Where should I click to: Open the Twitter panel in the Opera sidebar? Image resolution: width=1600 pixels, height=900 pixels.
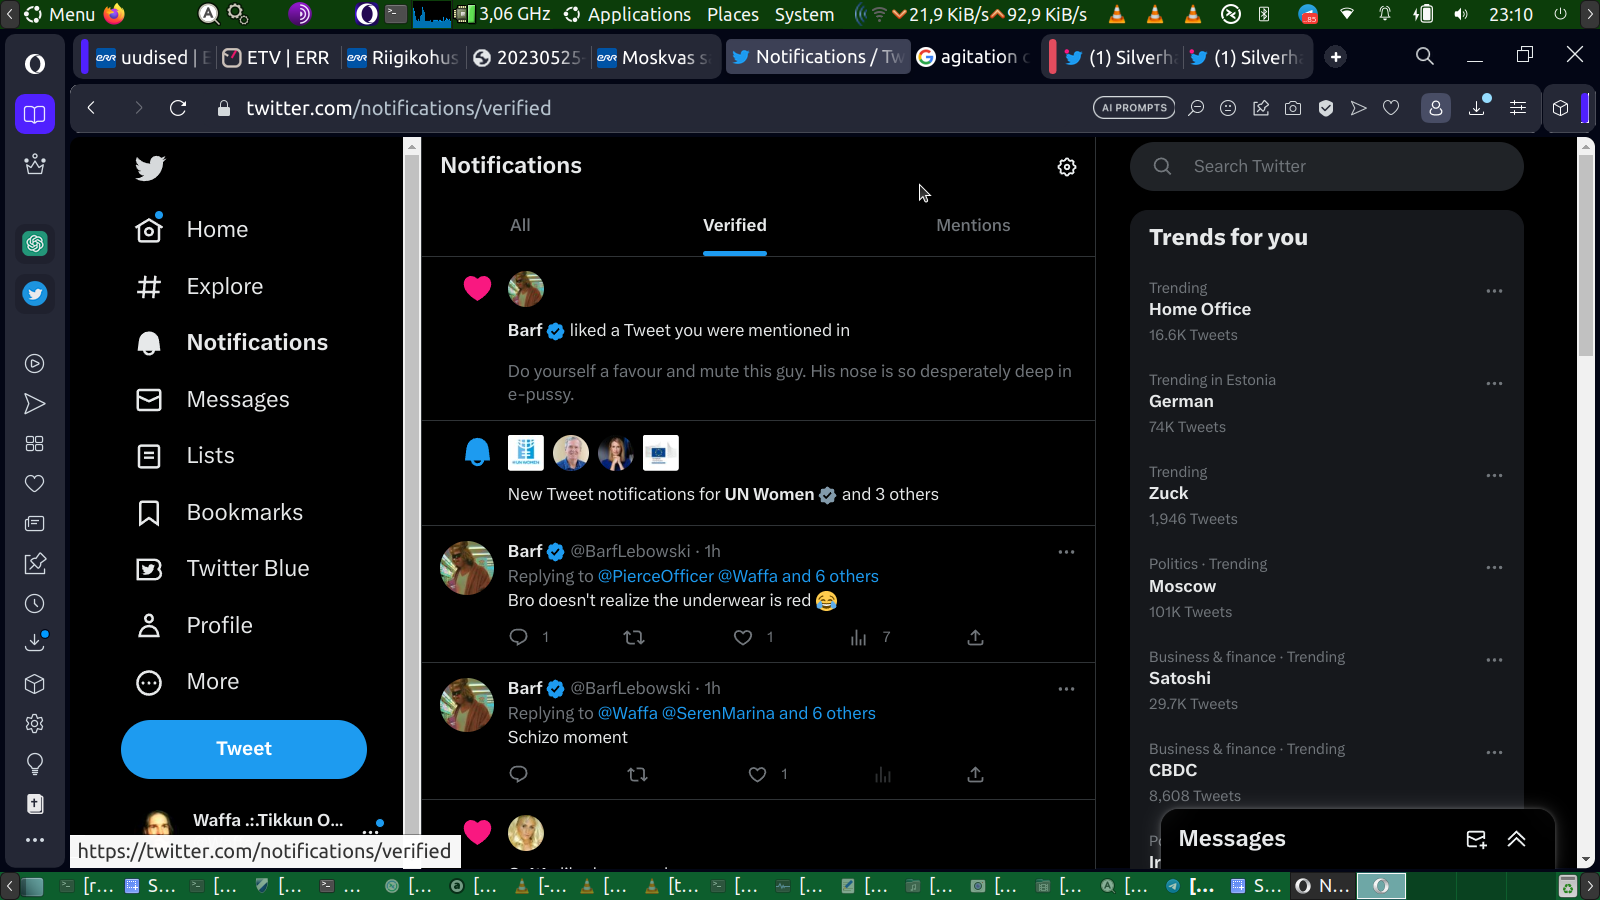(x=35, y=294)
